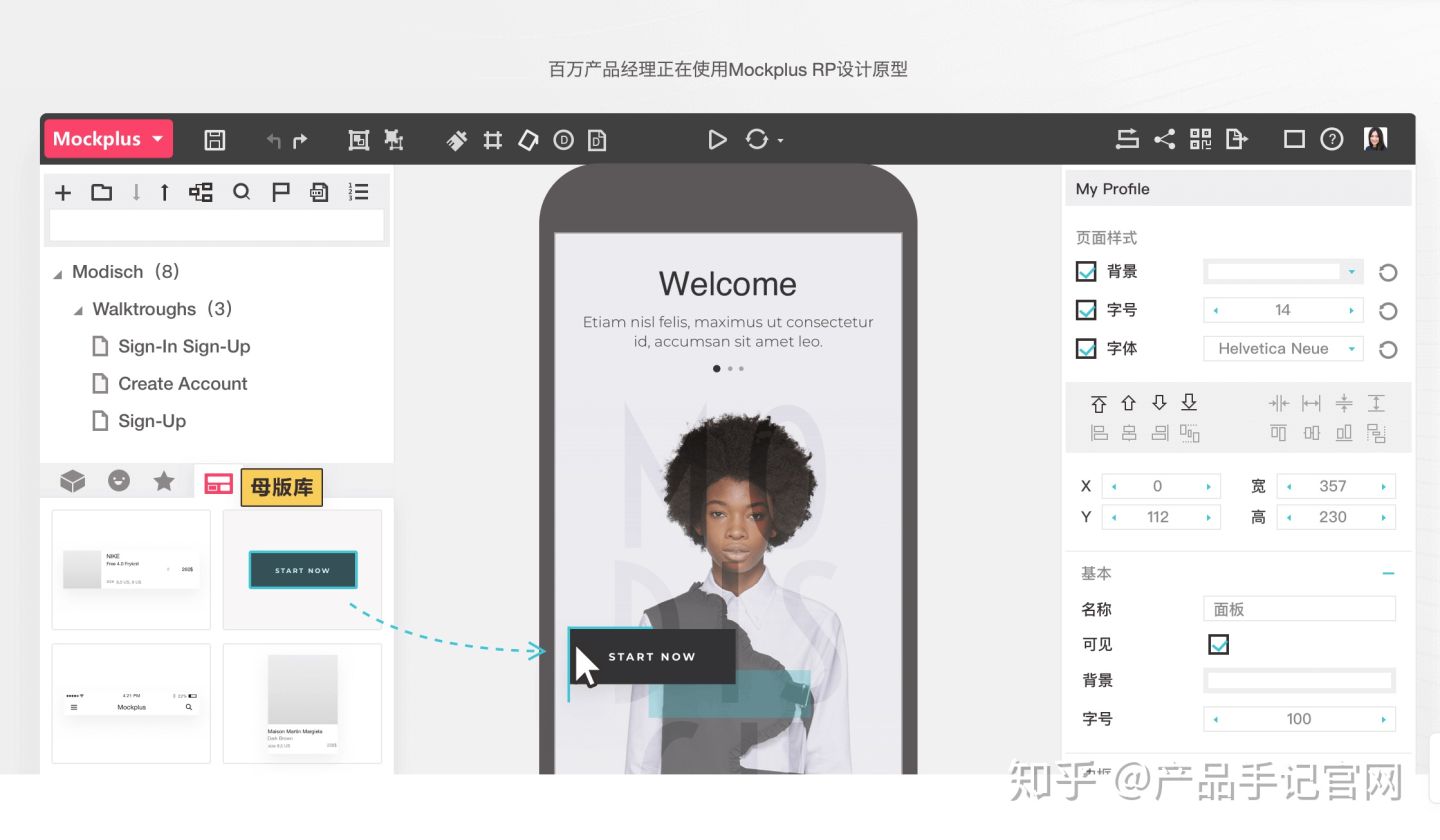Click the Share icon in toolbar

tap(1164, 140)
